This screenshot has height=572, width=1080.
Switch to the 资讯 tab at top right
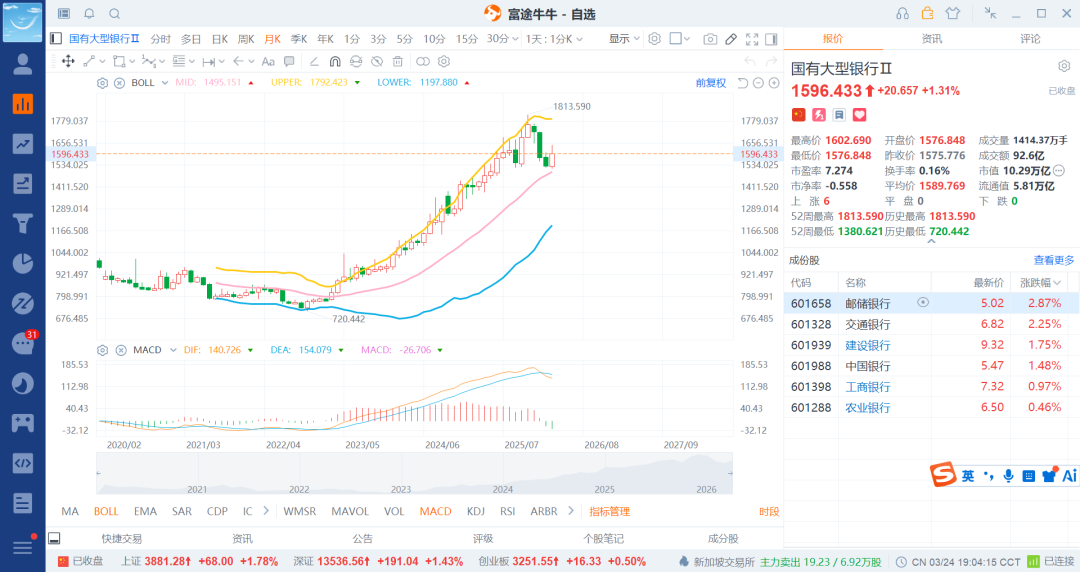(x=931, y=39)
